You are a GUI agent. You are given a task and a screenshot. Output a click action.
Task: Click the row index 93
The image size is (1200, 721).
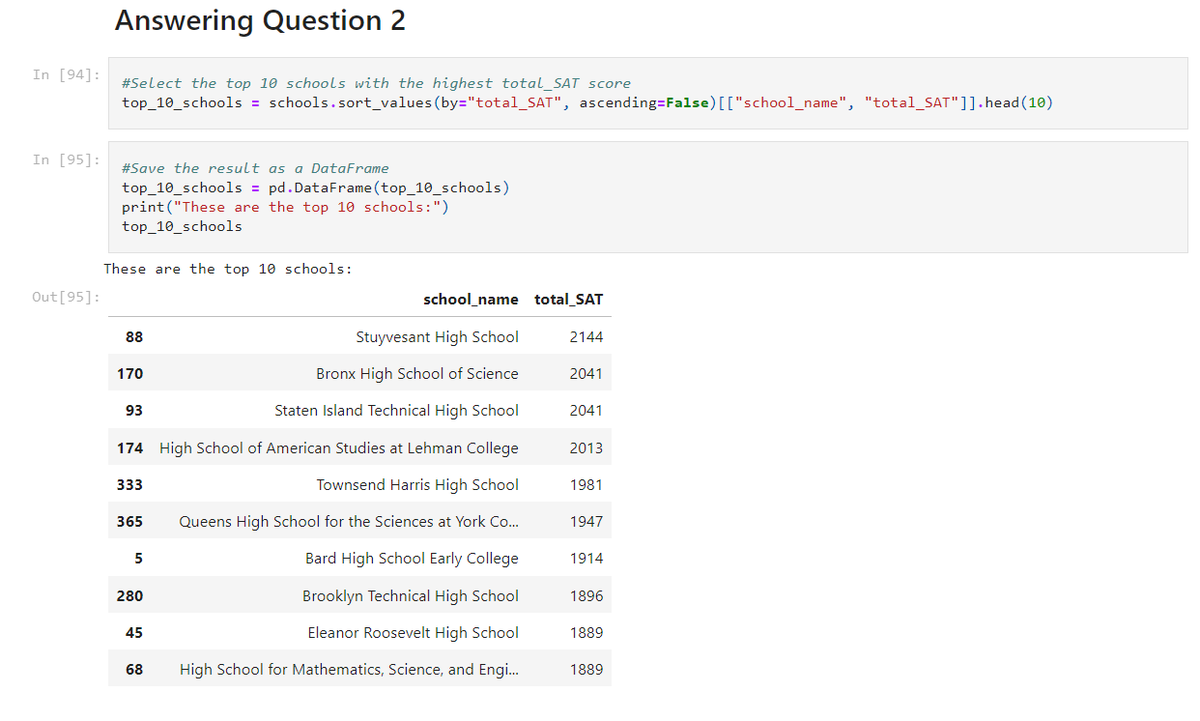point(134,411)
